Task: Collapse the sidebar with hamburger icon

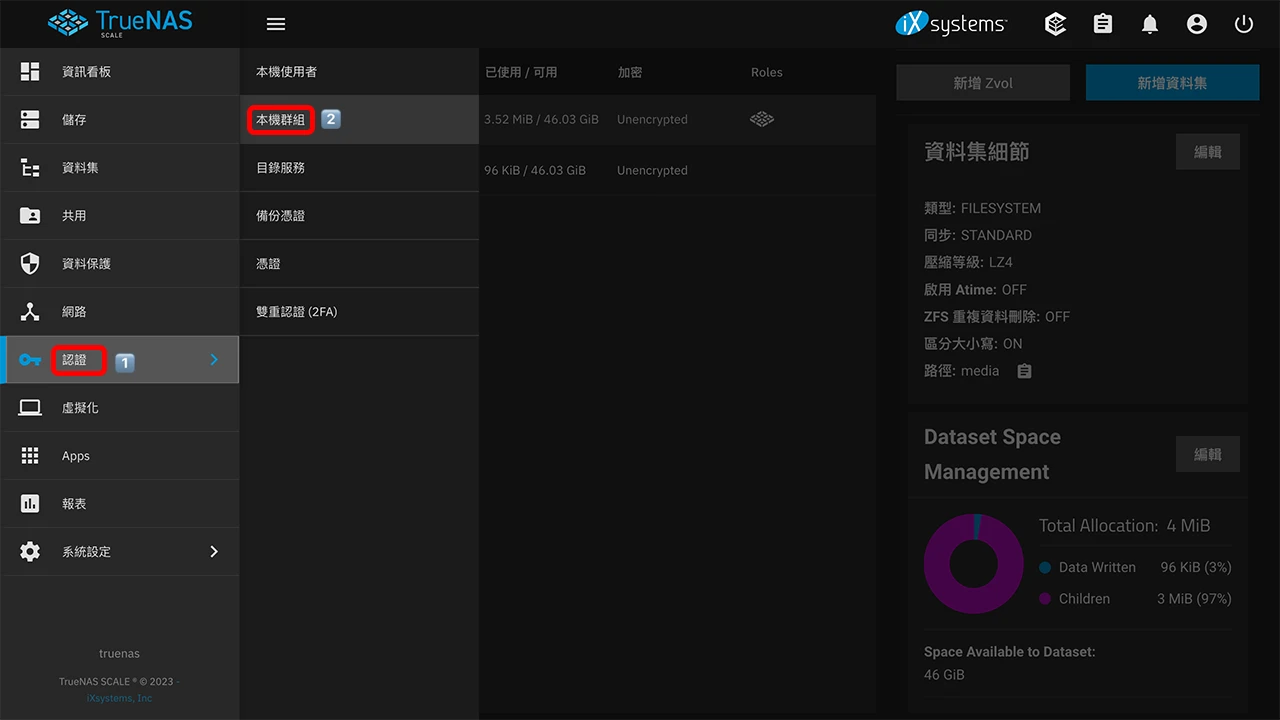Action: 276,24
